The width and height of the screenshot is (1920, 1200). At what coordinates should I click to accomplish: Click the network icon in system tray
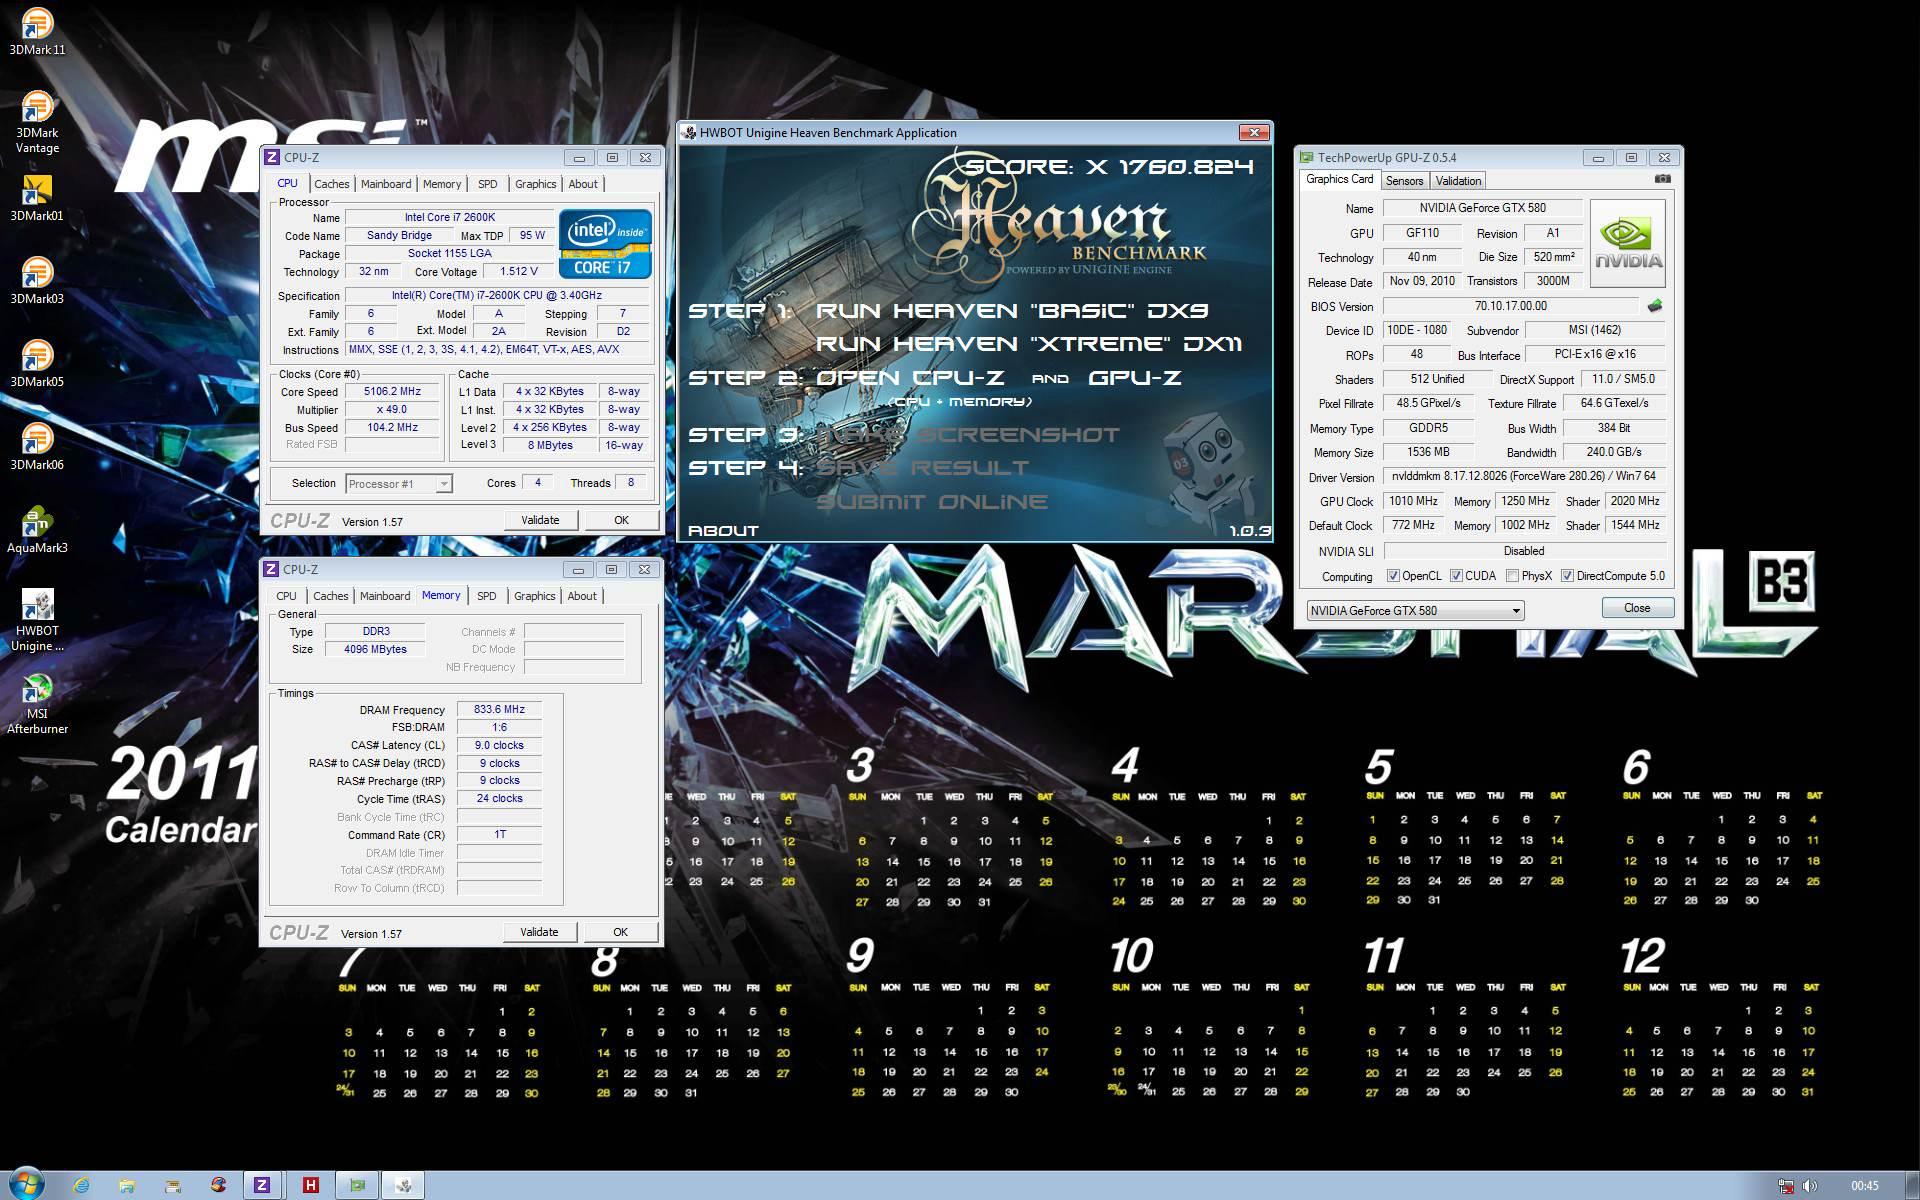pos(1787,1186)
